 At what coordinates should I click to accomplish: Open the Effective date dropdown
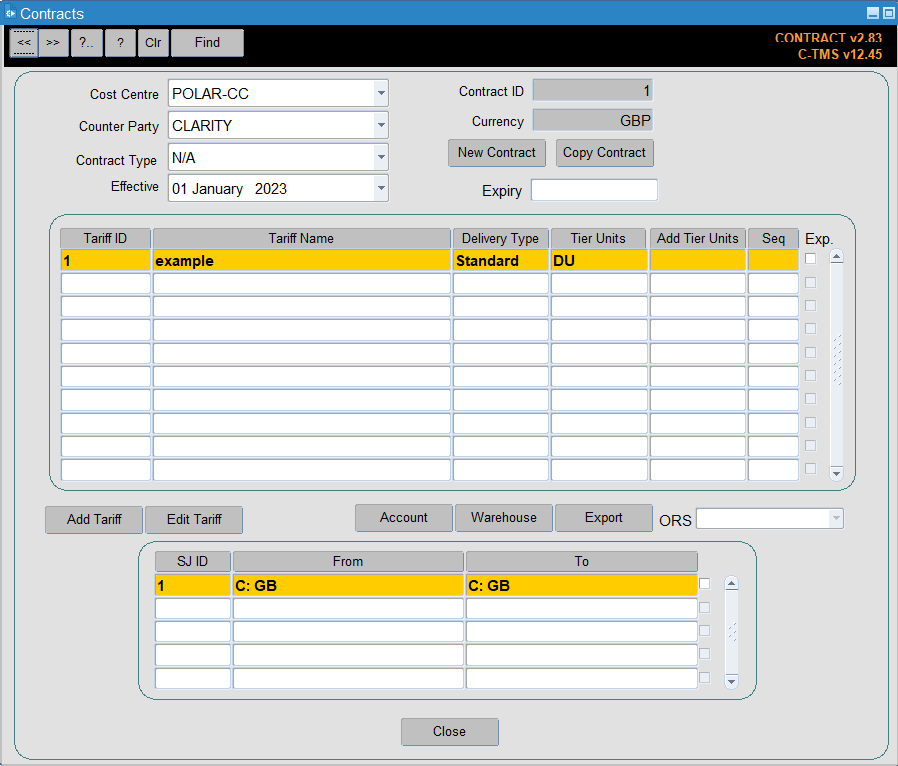[x=381, y=188]
